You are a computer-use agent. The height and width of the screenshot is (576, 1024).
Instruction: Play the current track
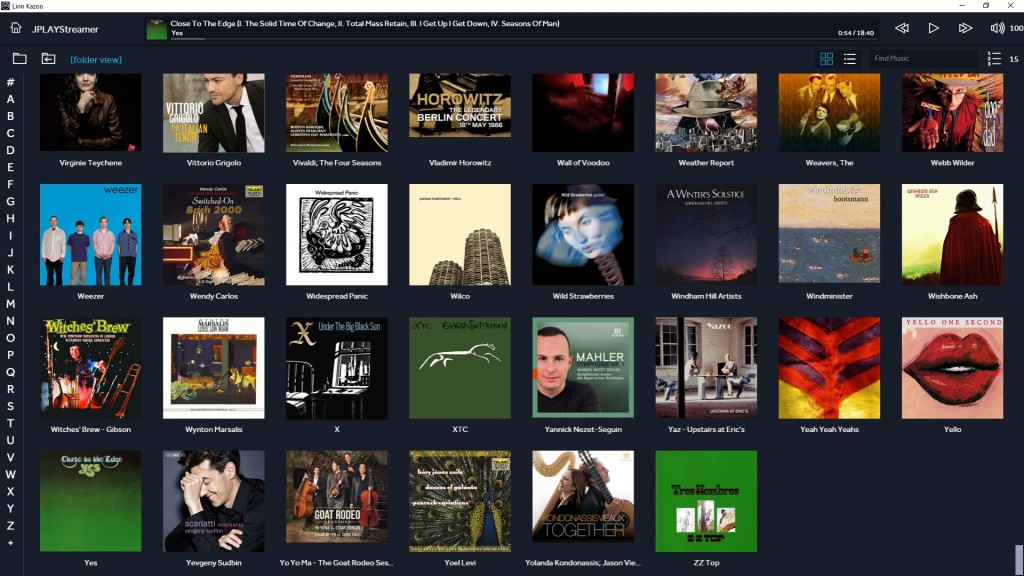tap(933, 28)
